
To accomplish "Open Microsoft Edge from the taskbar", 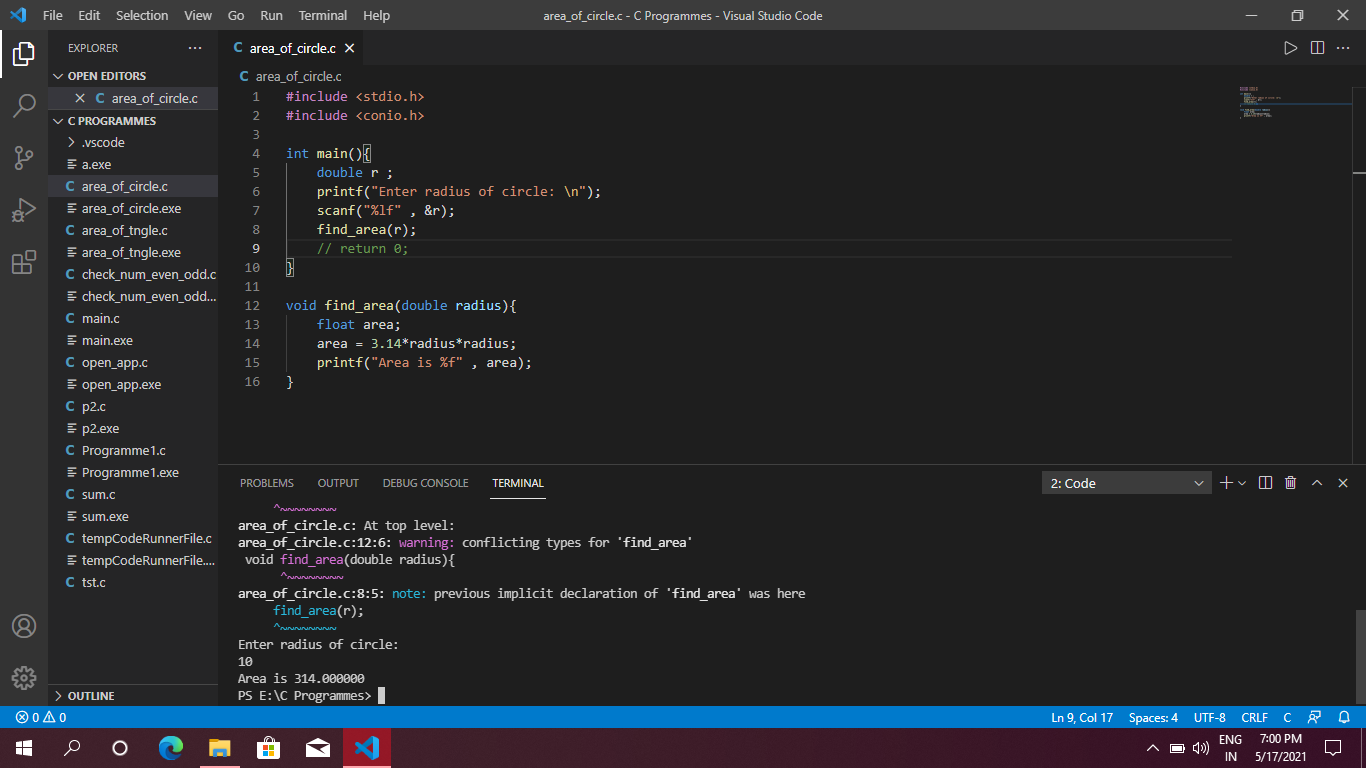I will (171, 748).
